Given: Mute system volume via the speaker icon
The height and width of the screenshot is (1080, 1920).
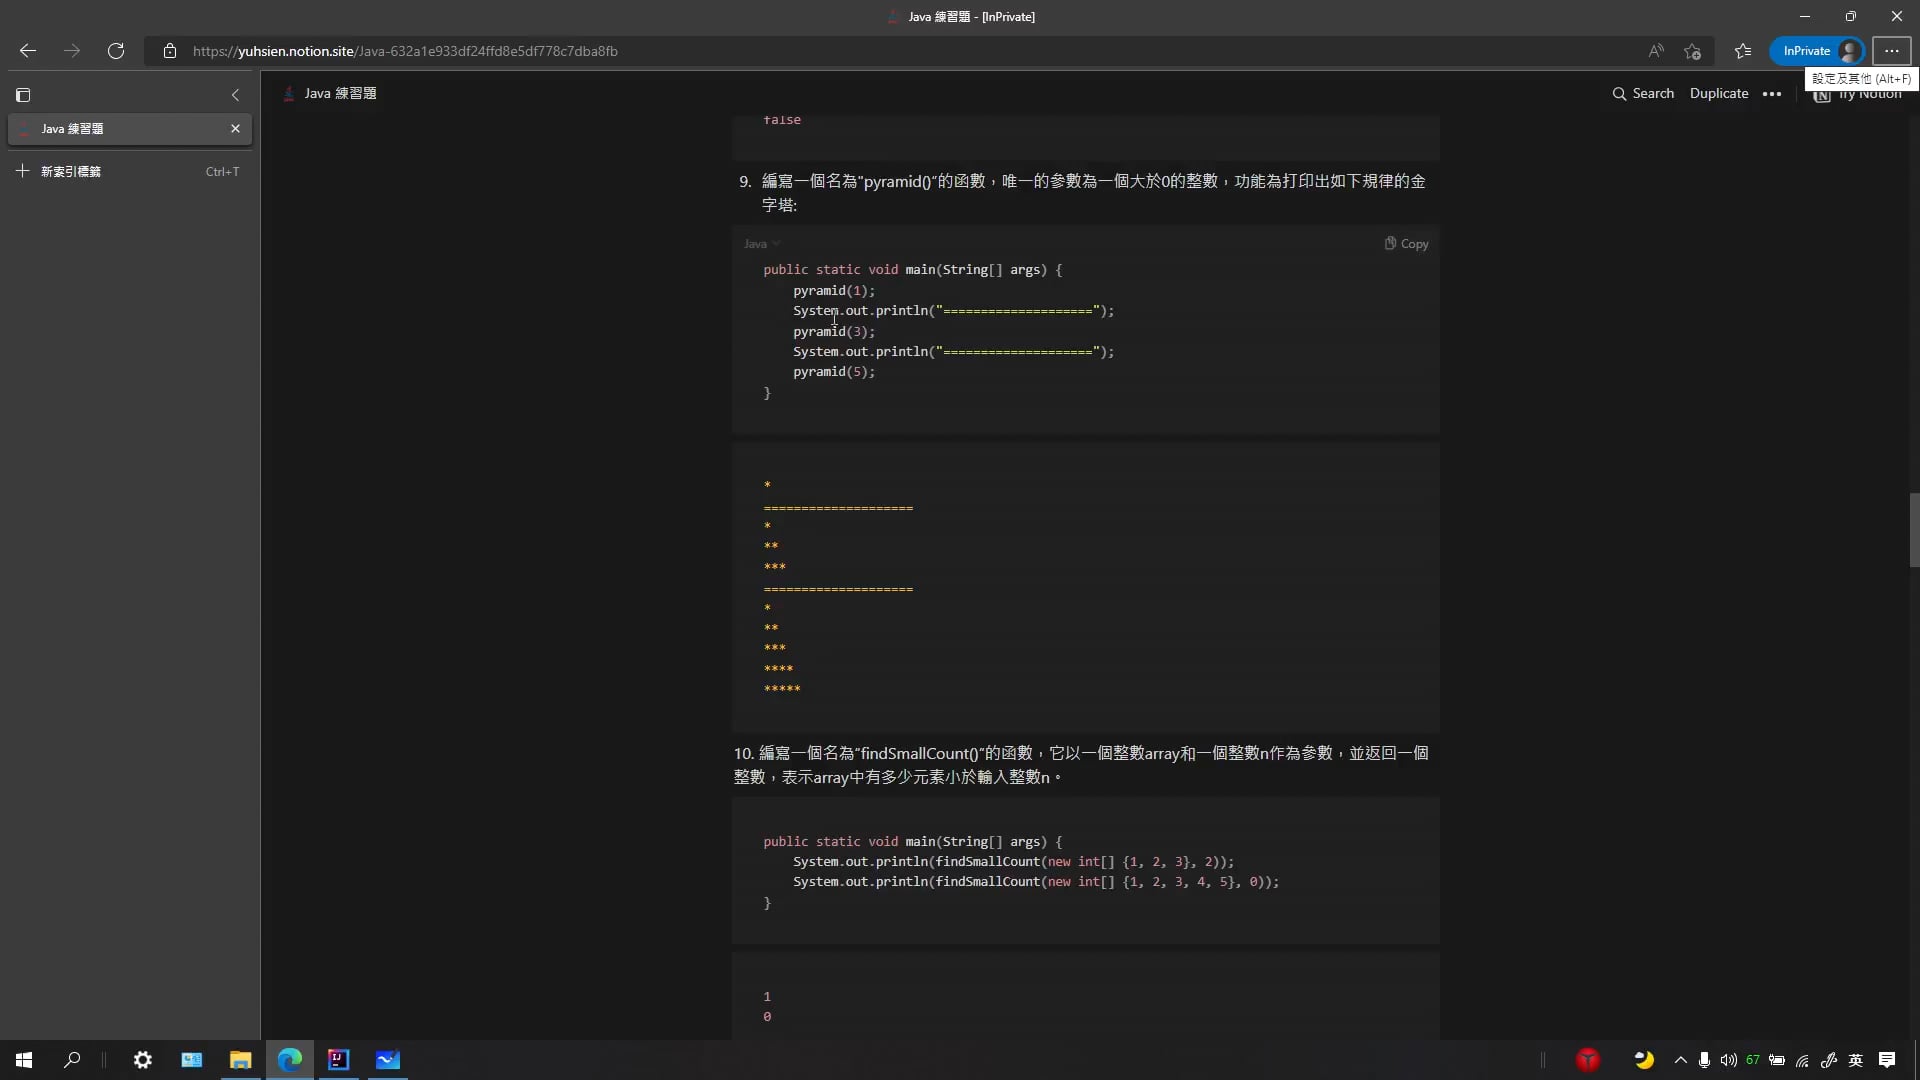Looking at the screenshot, I should coord(1729,1060).
